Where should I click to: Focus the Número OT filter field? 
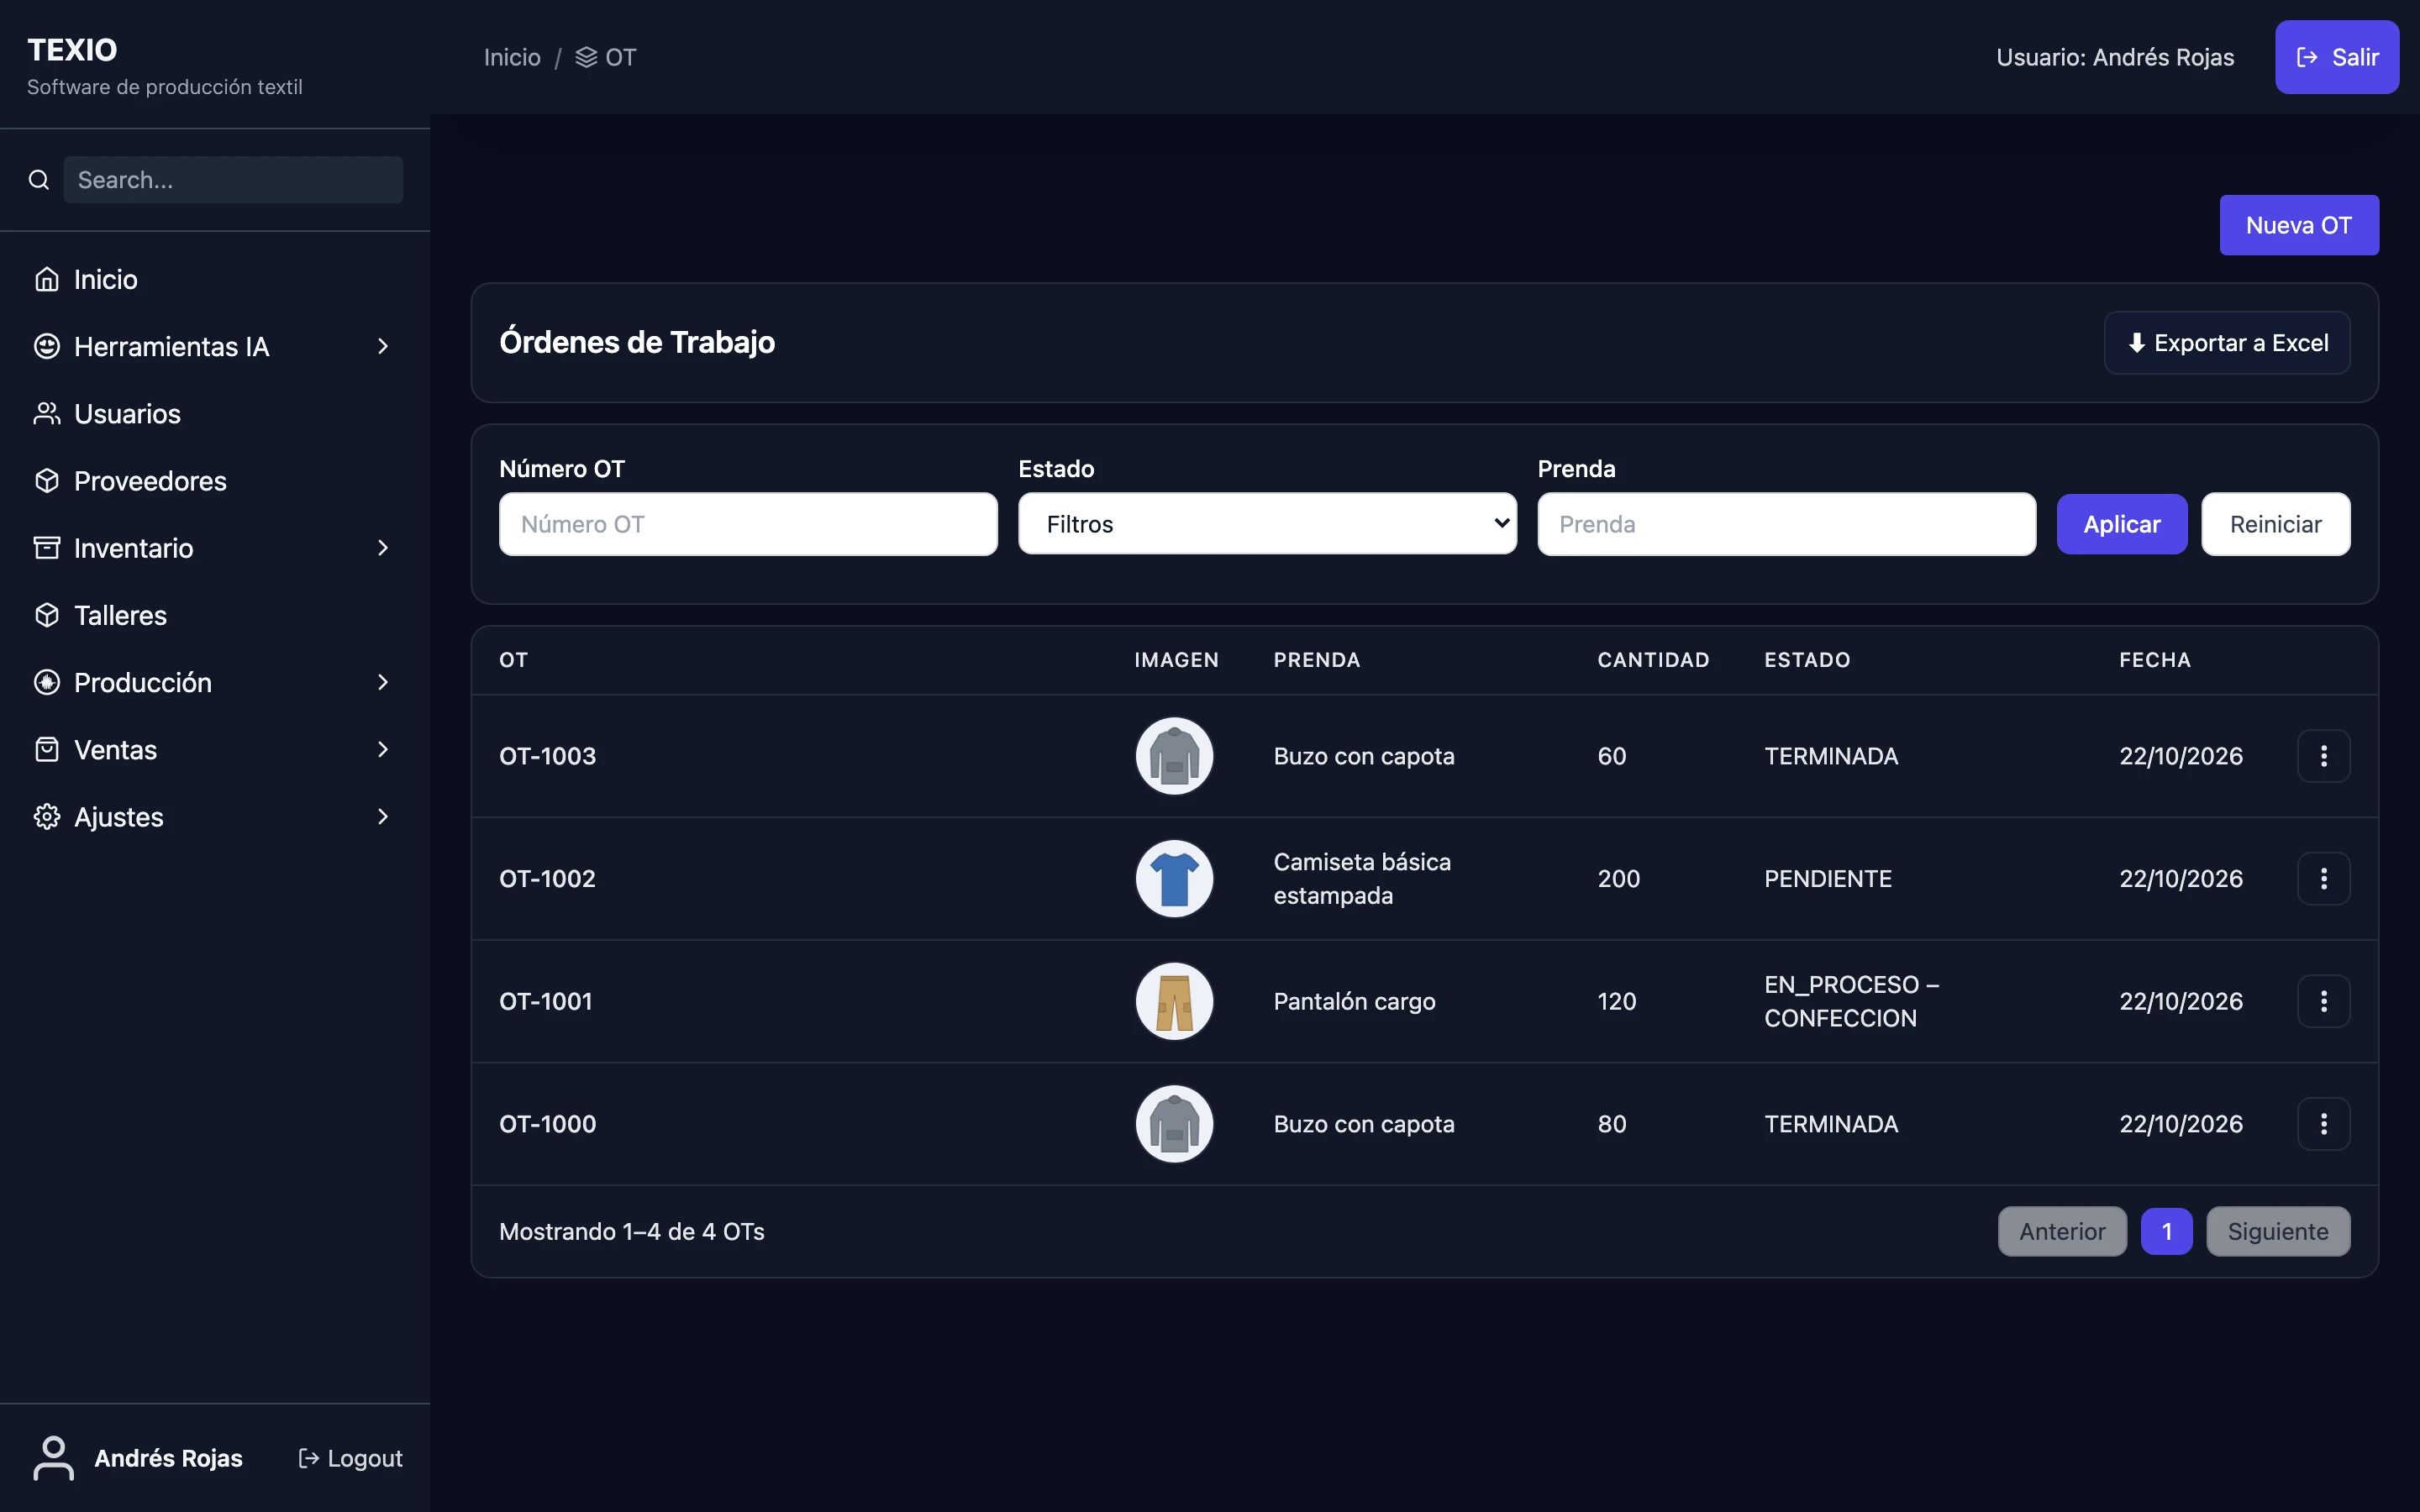point(748,524)
